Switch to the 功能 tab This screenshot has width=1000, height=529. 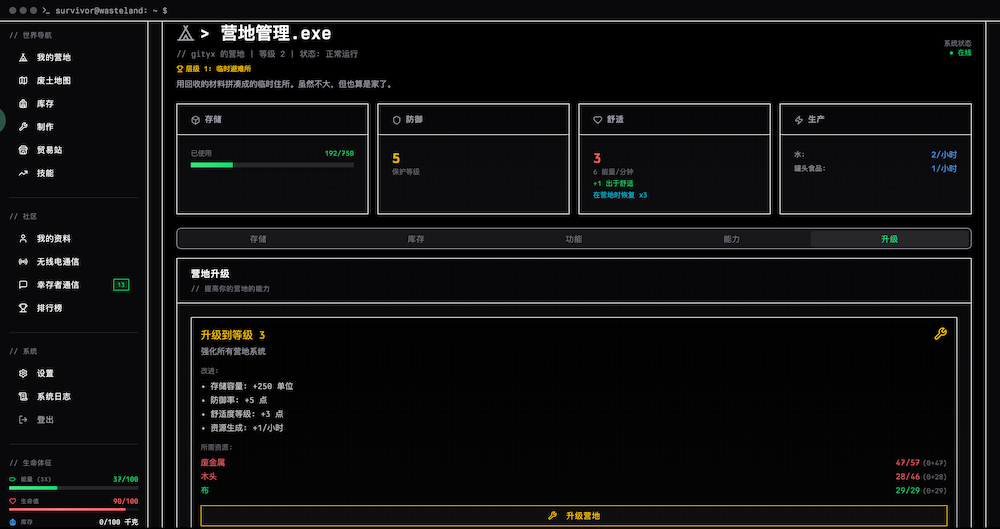tap(573, 240)
